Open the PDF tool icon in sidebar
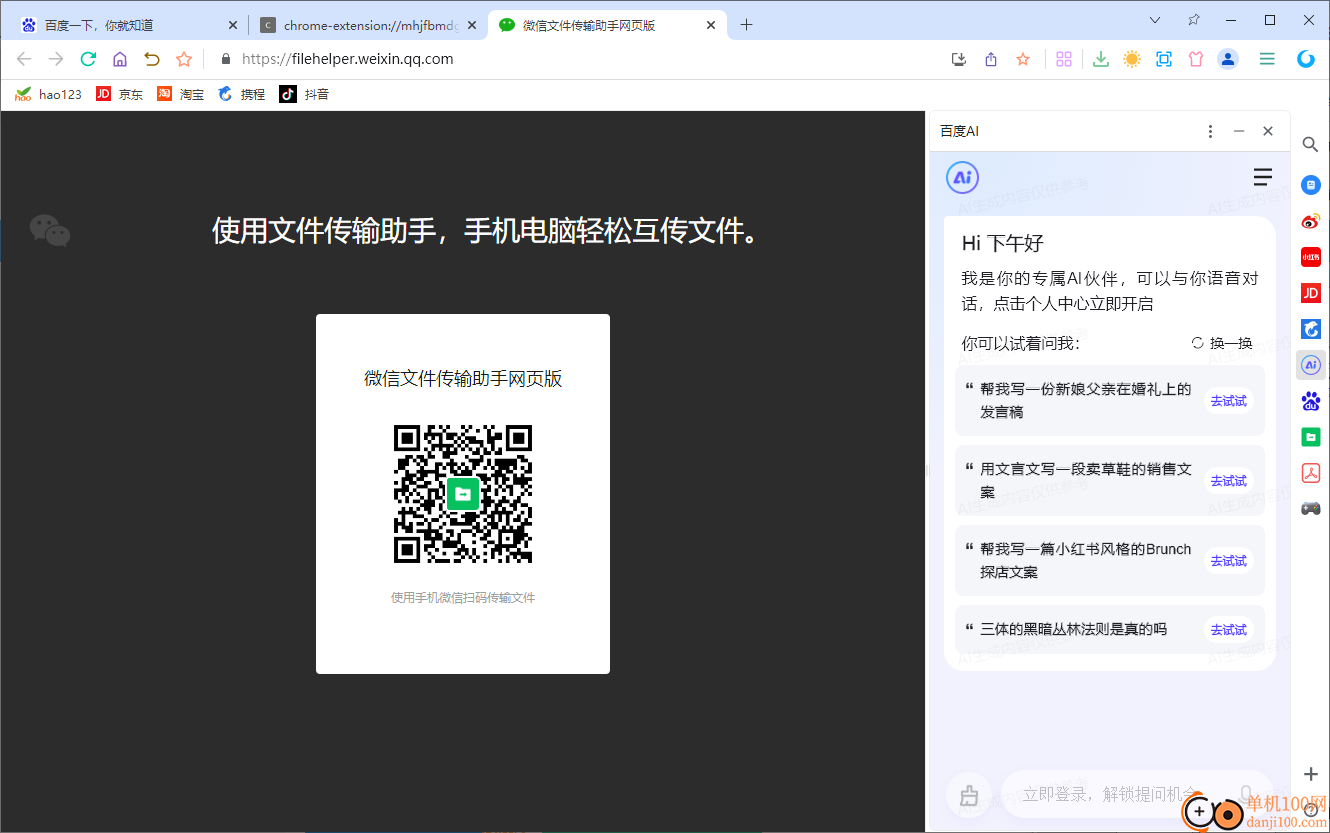This screenshot has width=1330, height=833. [1310, 473]
